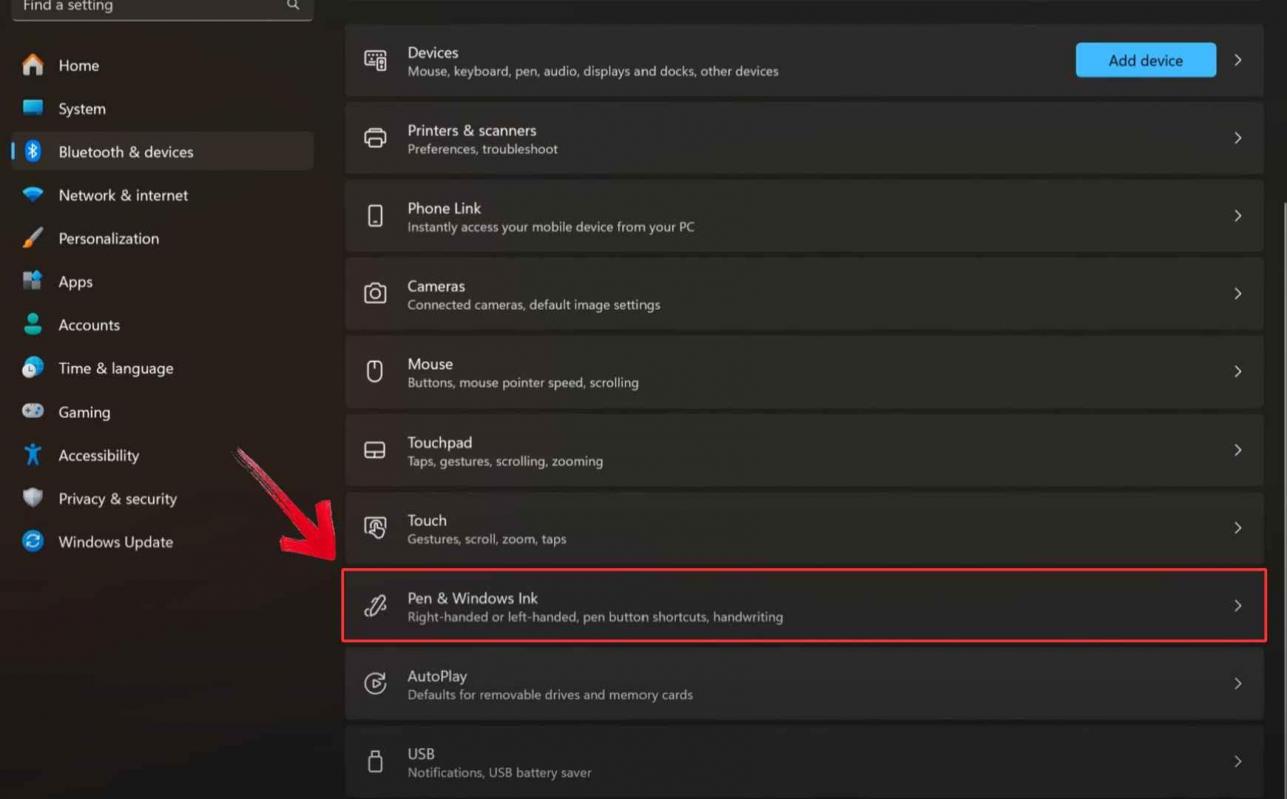Click the Apps icon in sidebar
Image resolution: width=1287 pixels, height=799 pixels.
point(33,281)
